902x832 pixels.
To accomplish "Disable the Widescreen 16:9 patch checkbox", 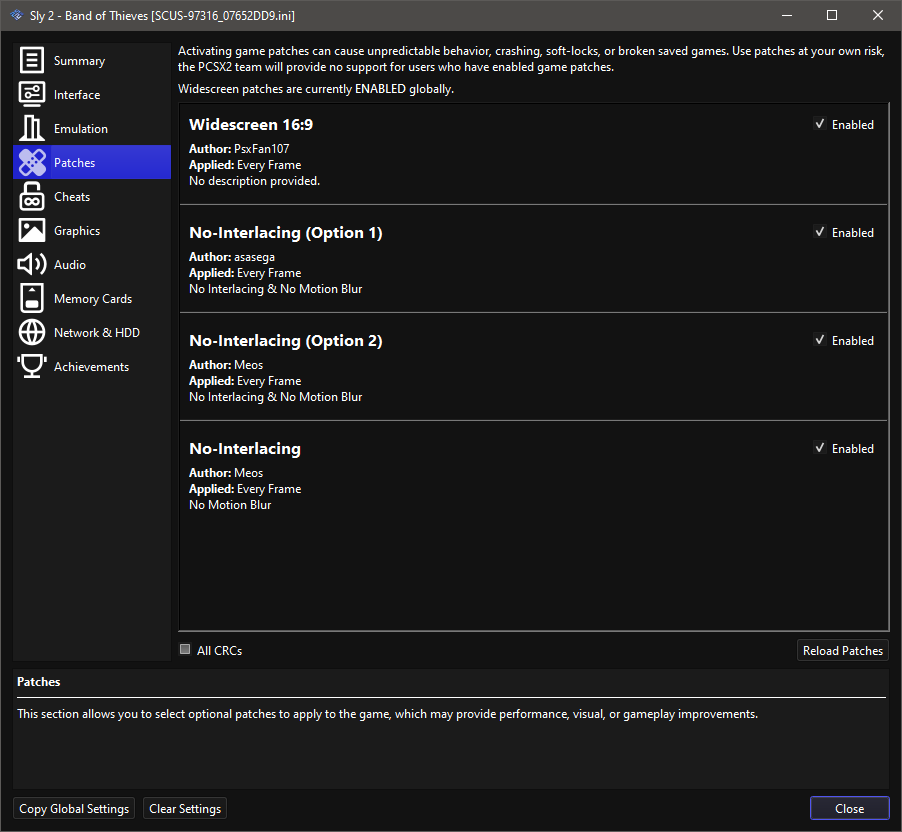I will [x=820, y=124].
